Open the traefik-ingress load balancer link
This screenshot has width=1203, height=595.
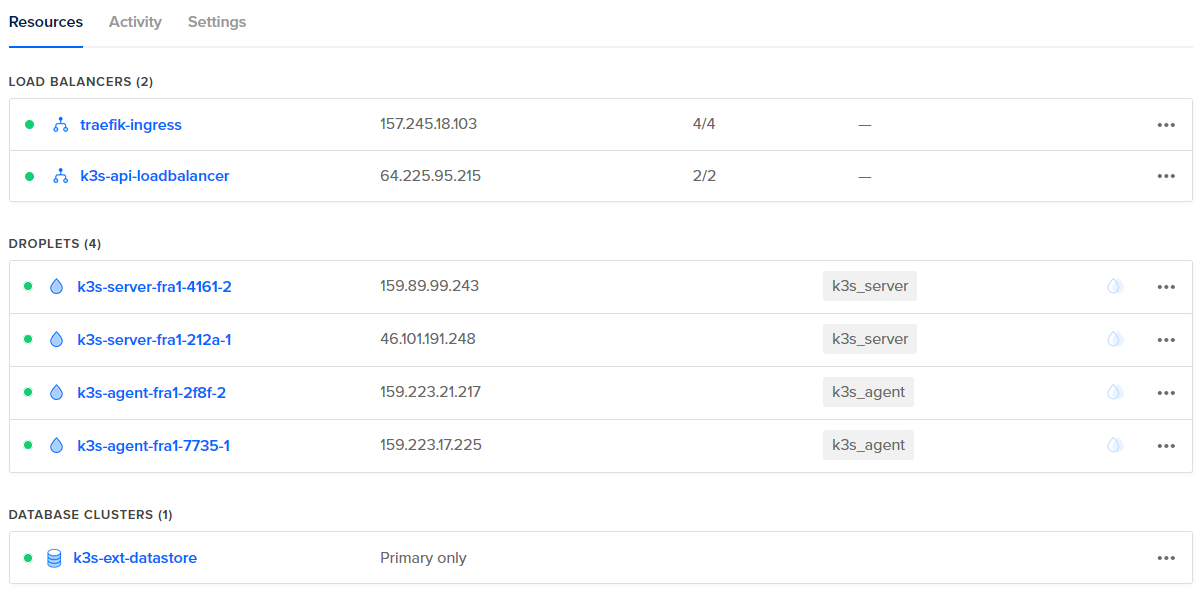131,125
